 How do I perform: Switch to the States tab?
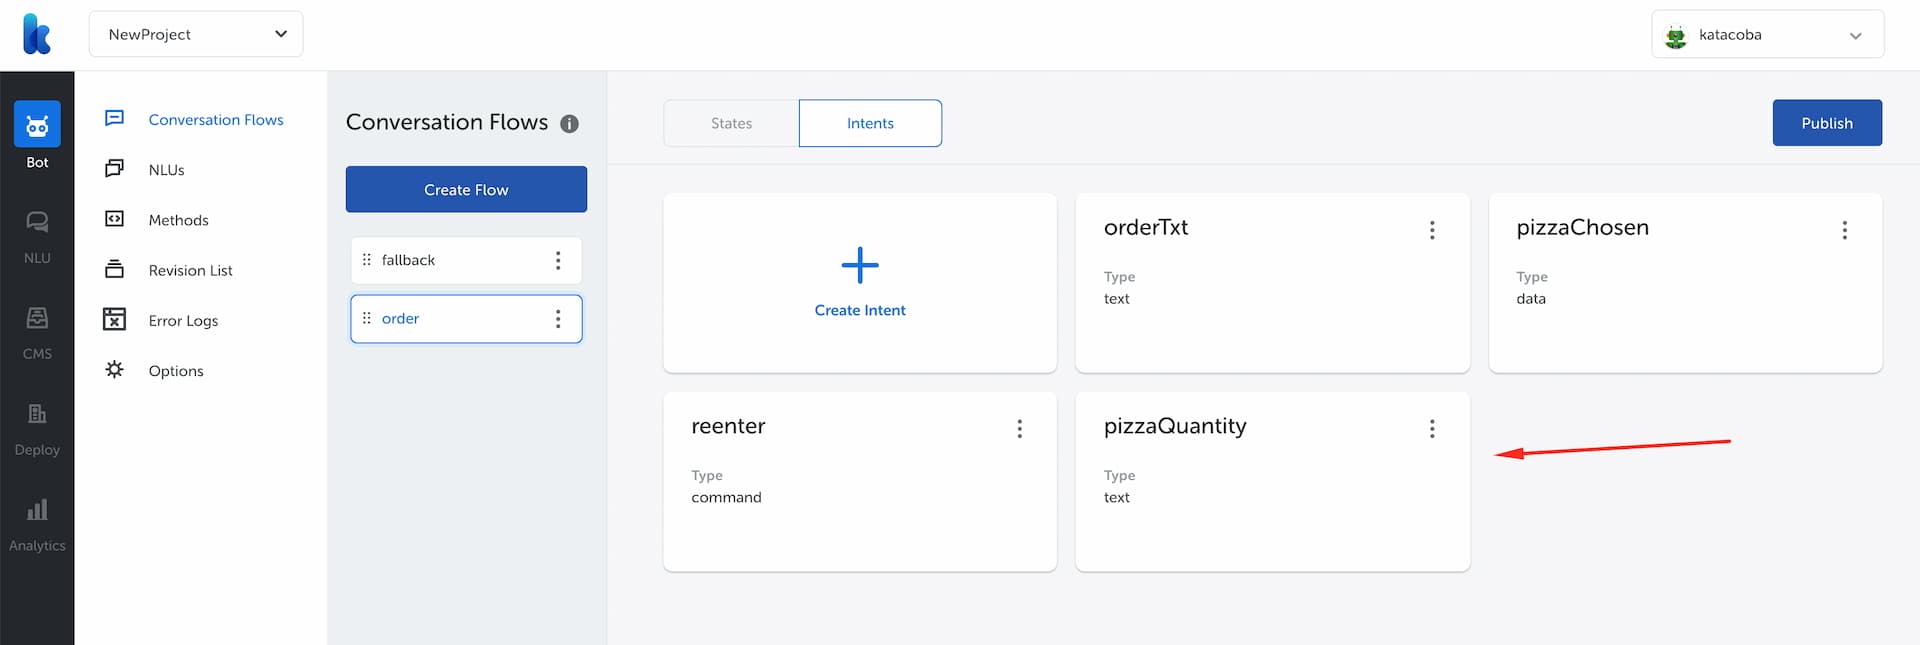point(731,123)
